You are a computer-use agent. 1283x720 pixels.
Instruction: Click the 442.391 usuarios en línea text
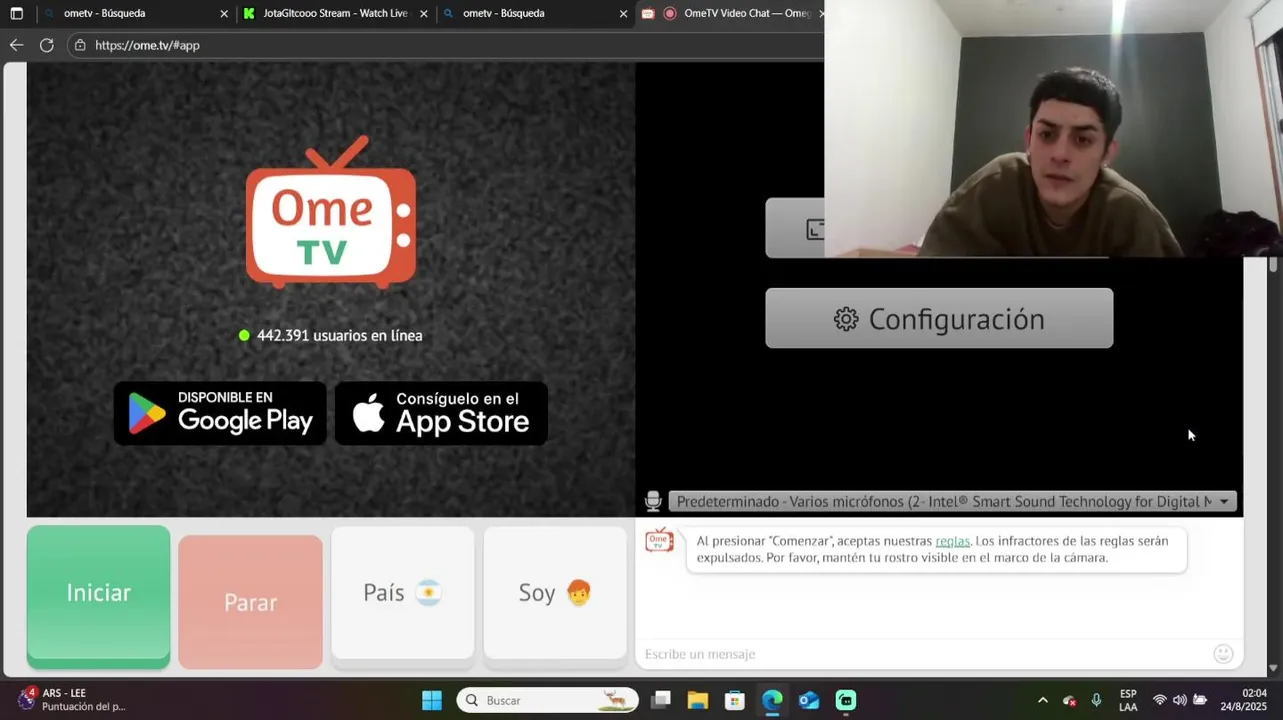[339, 336]
